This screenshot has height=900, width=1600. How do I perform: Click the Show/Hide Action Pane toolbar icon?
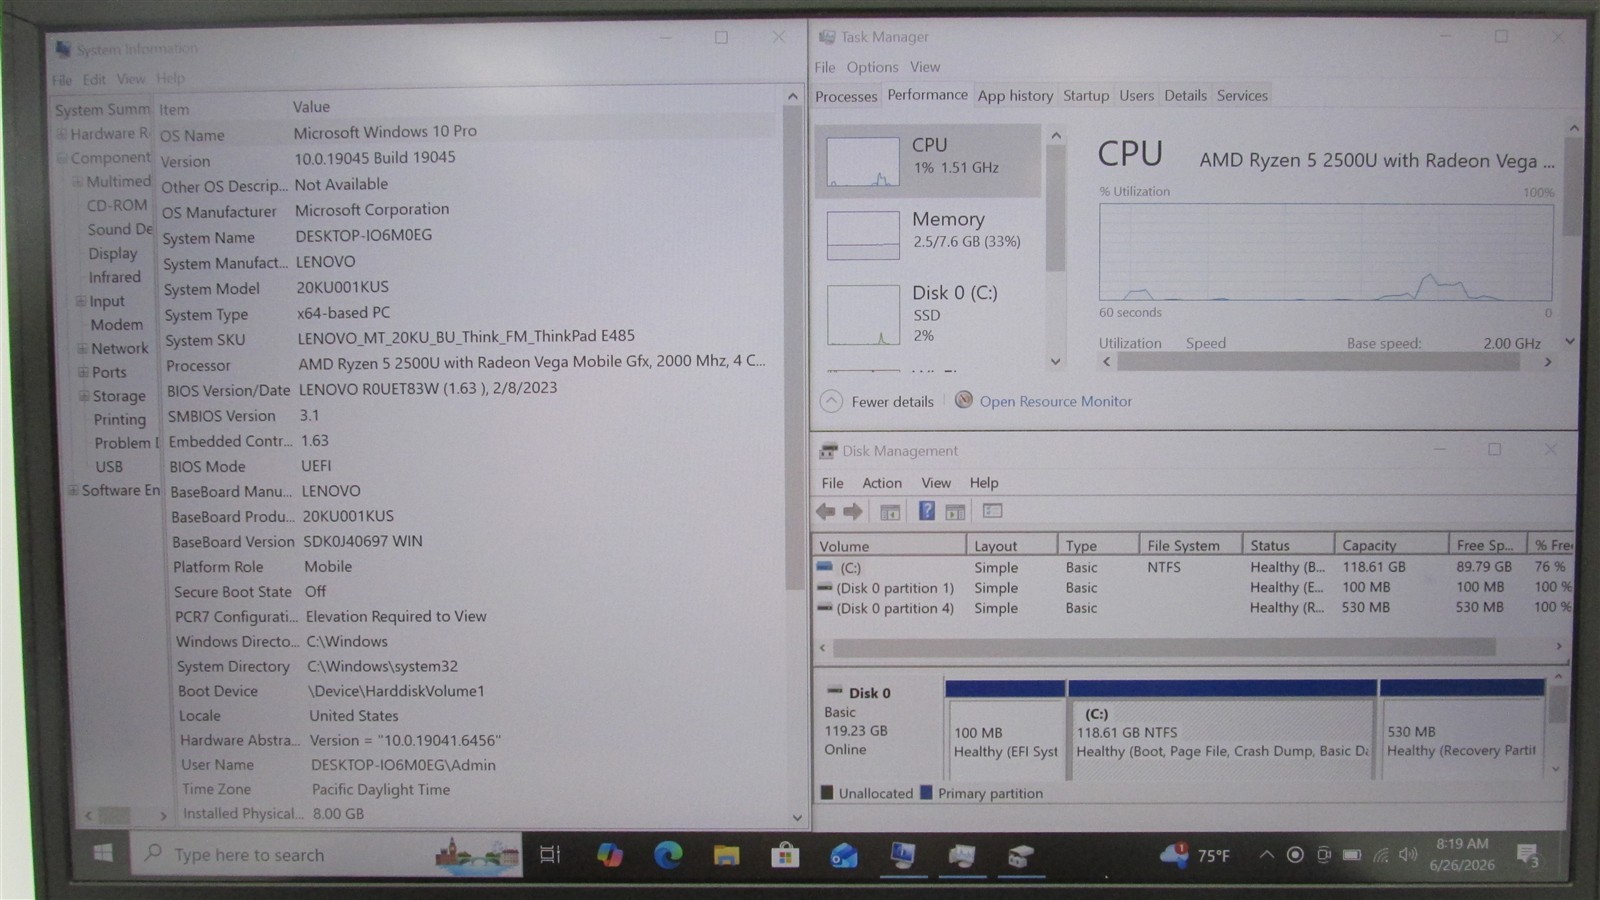(956, 512)
